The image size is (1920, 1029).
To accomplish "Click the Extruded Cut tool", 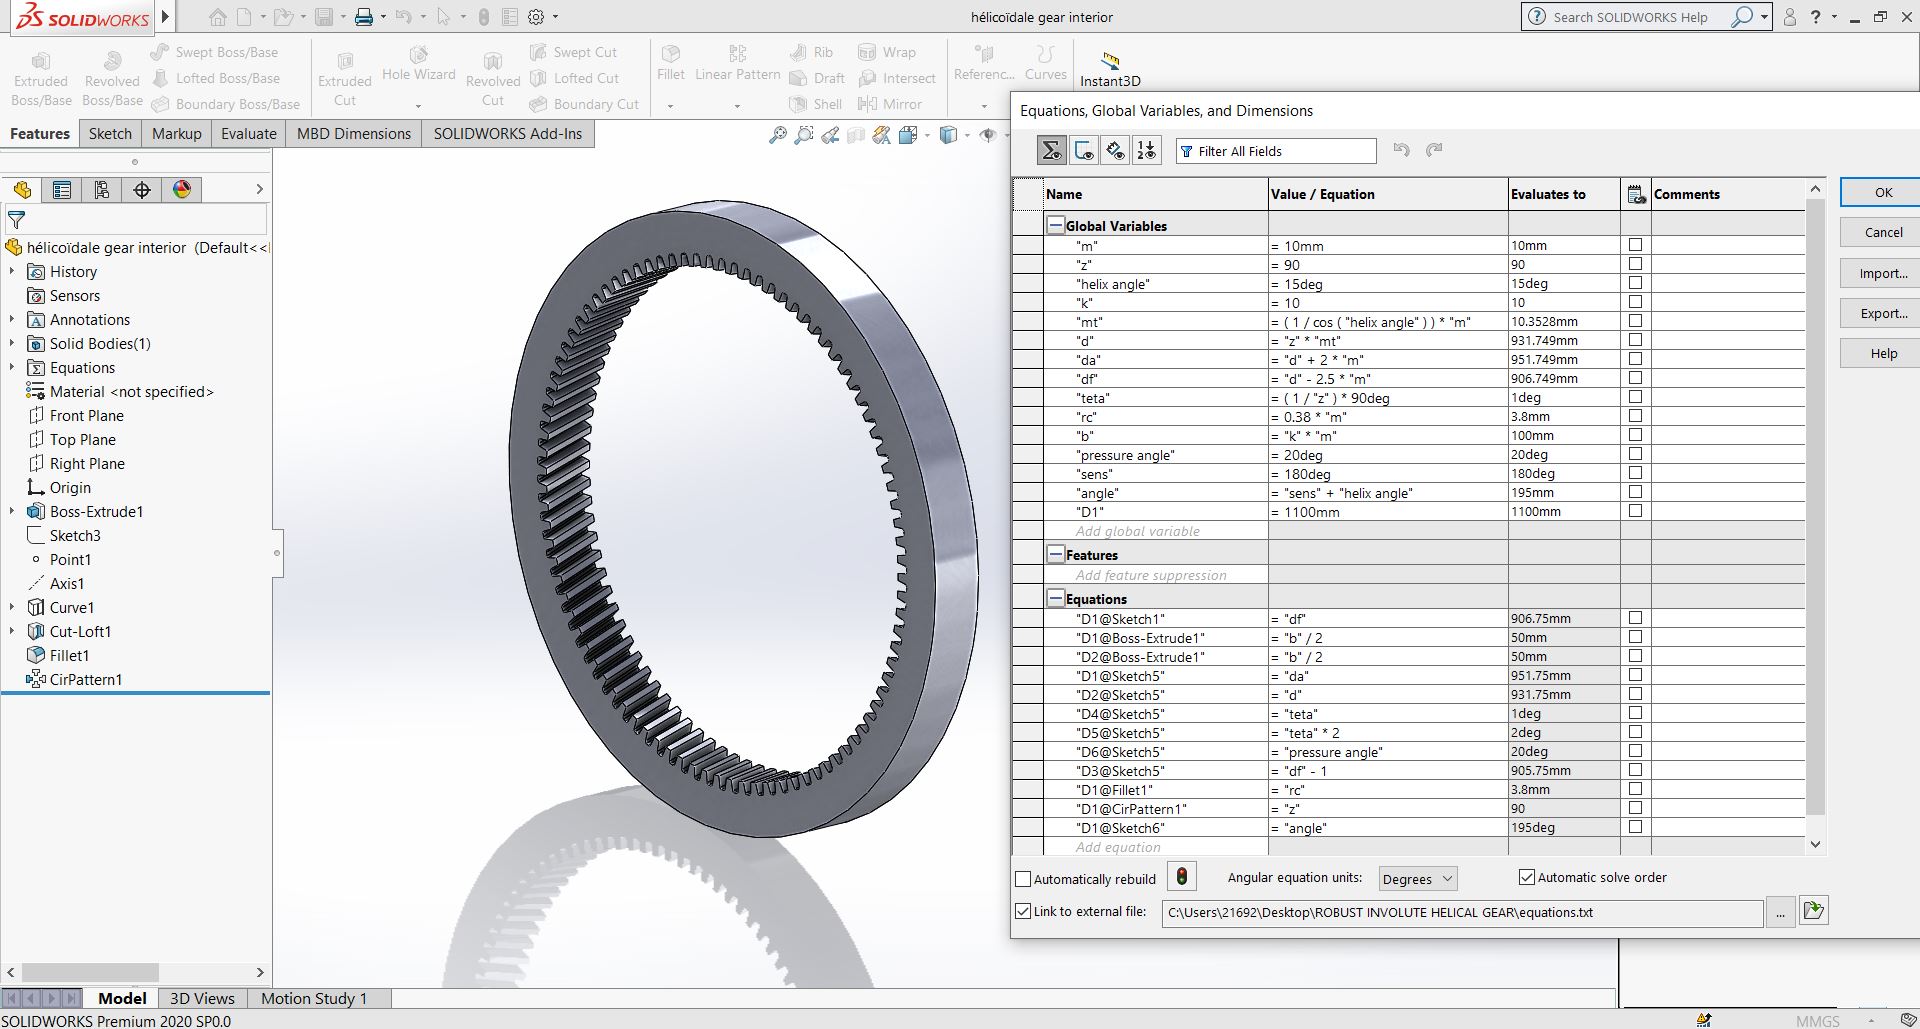I will (x=344, y=79).
